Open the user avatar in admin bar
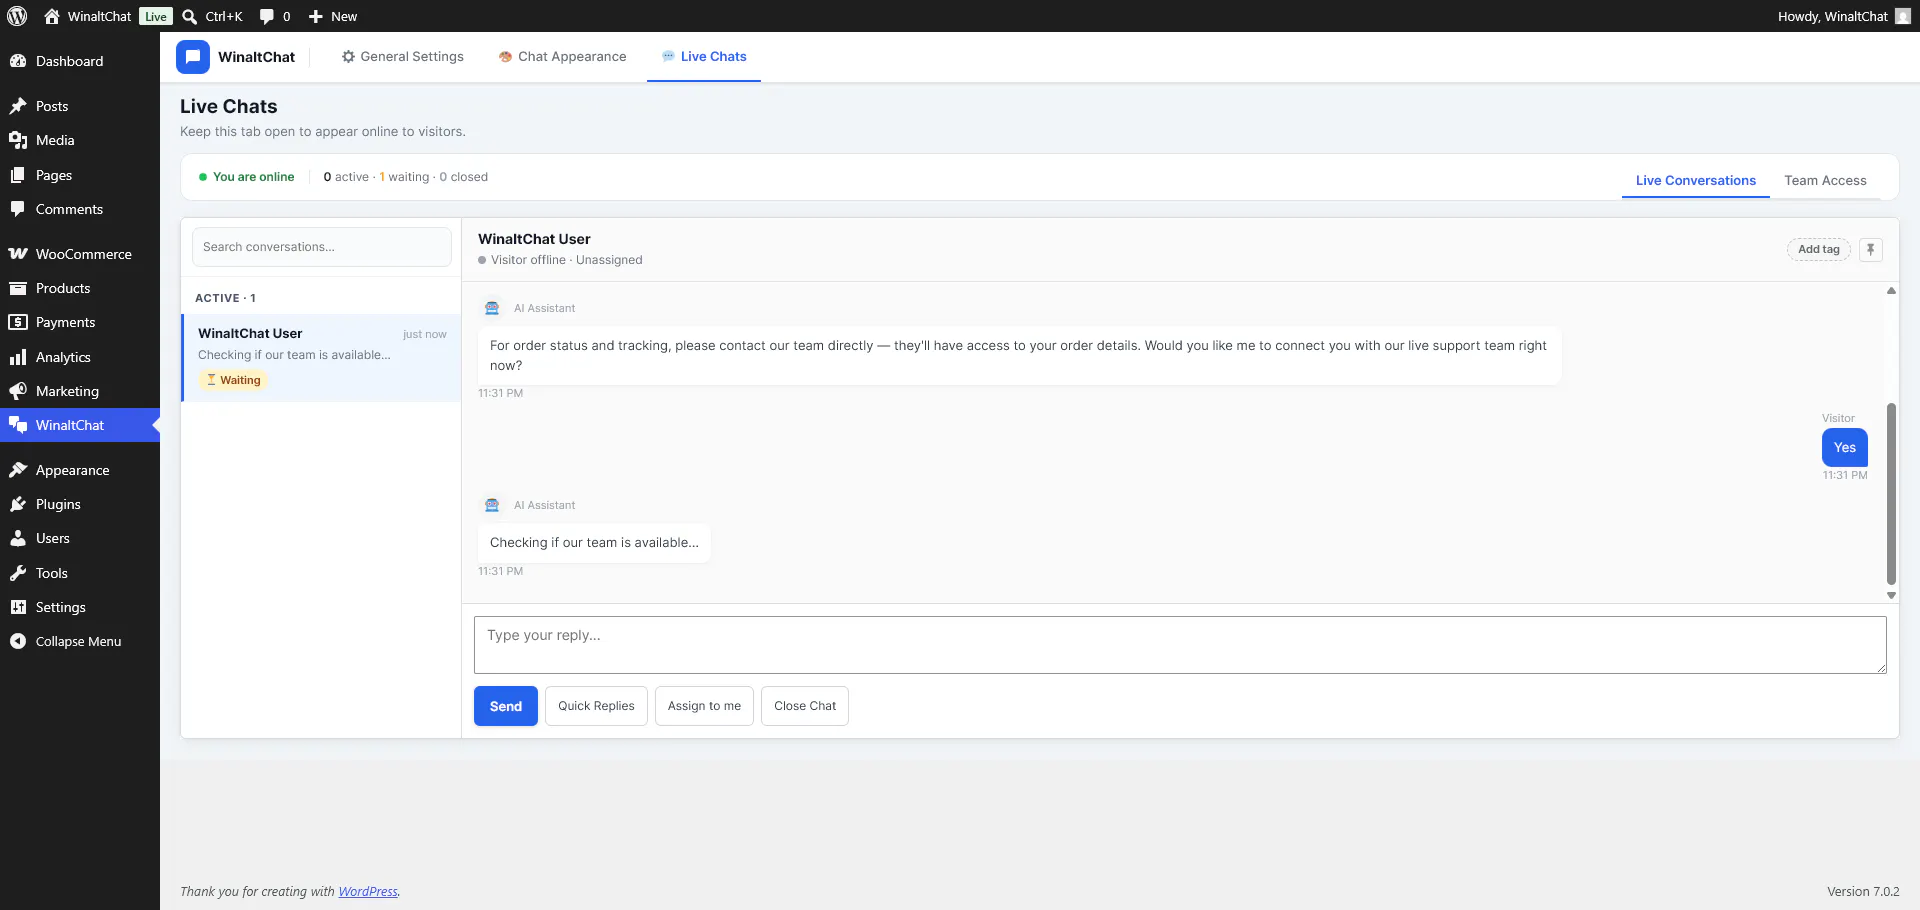 click(1903, 16)
